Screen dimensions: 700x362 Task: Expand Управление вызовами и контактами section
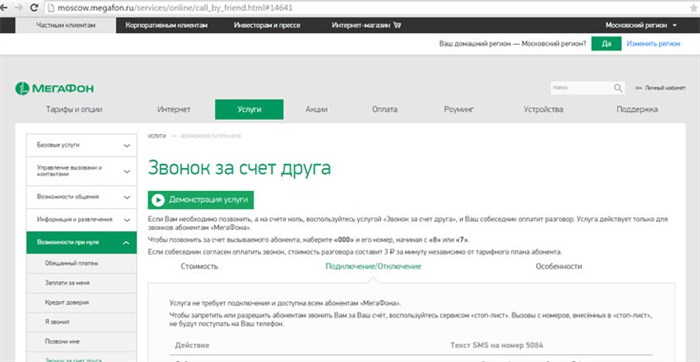[81, 171]
